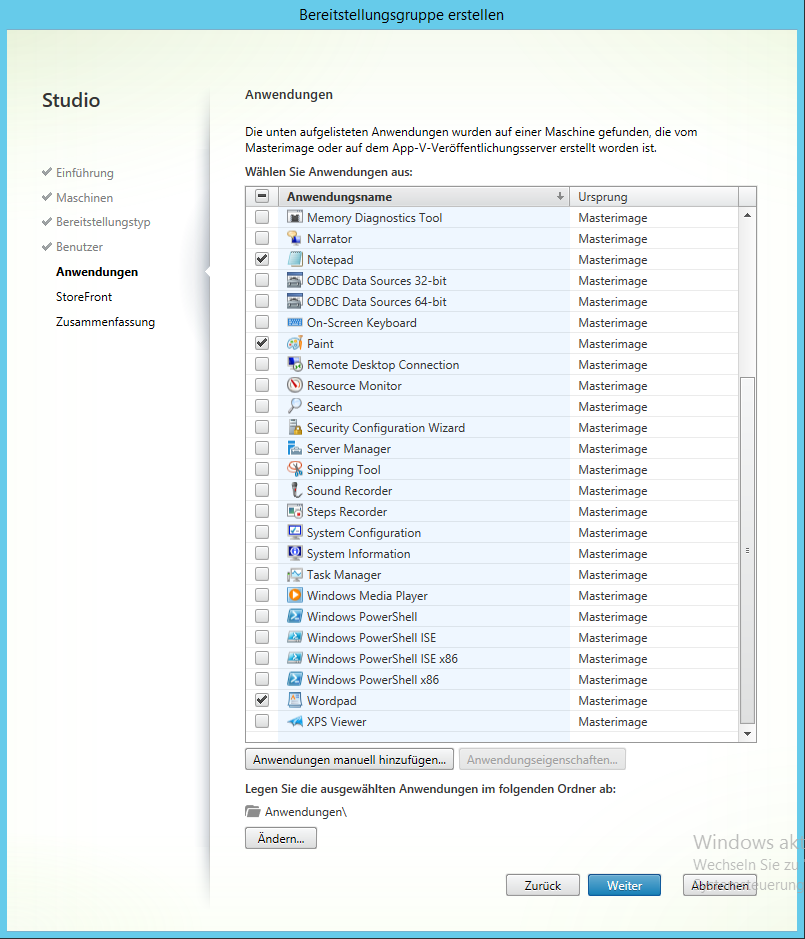Click the Windows PowerShell ISE x86 icon

coord(294,658)
